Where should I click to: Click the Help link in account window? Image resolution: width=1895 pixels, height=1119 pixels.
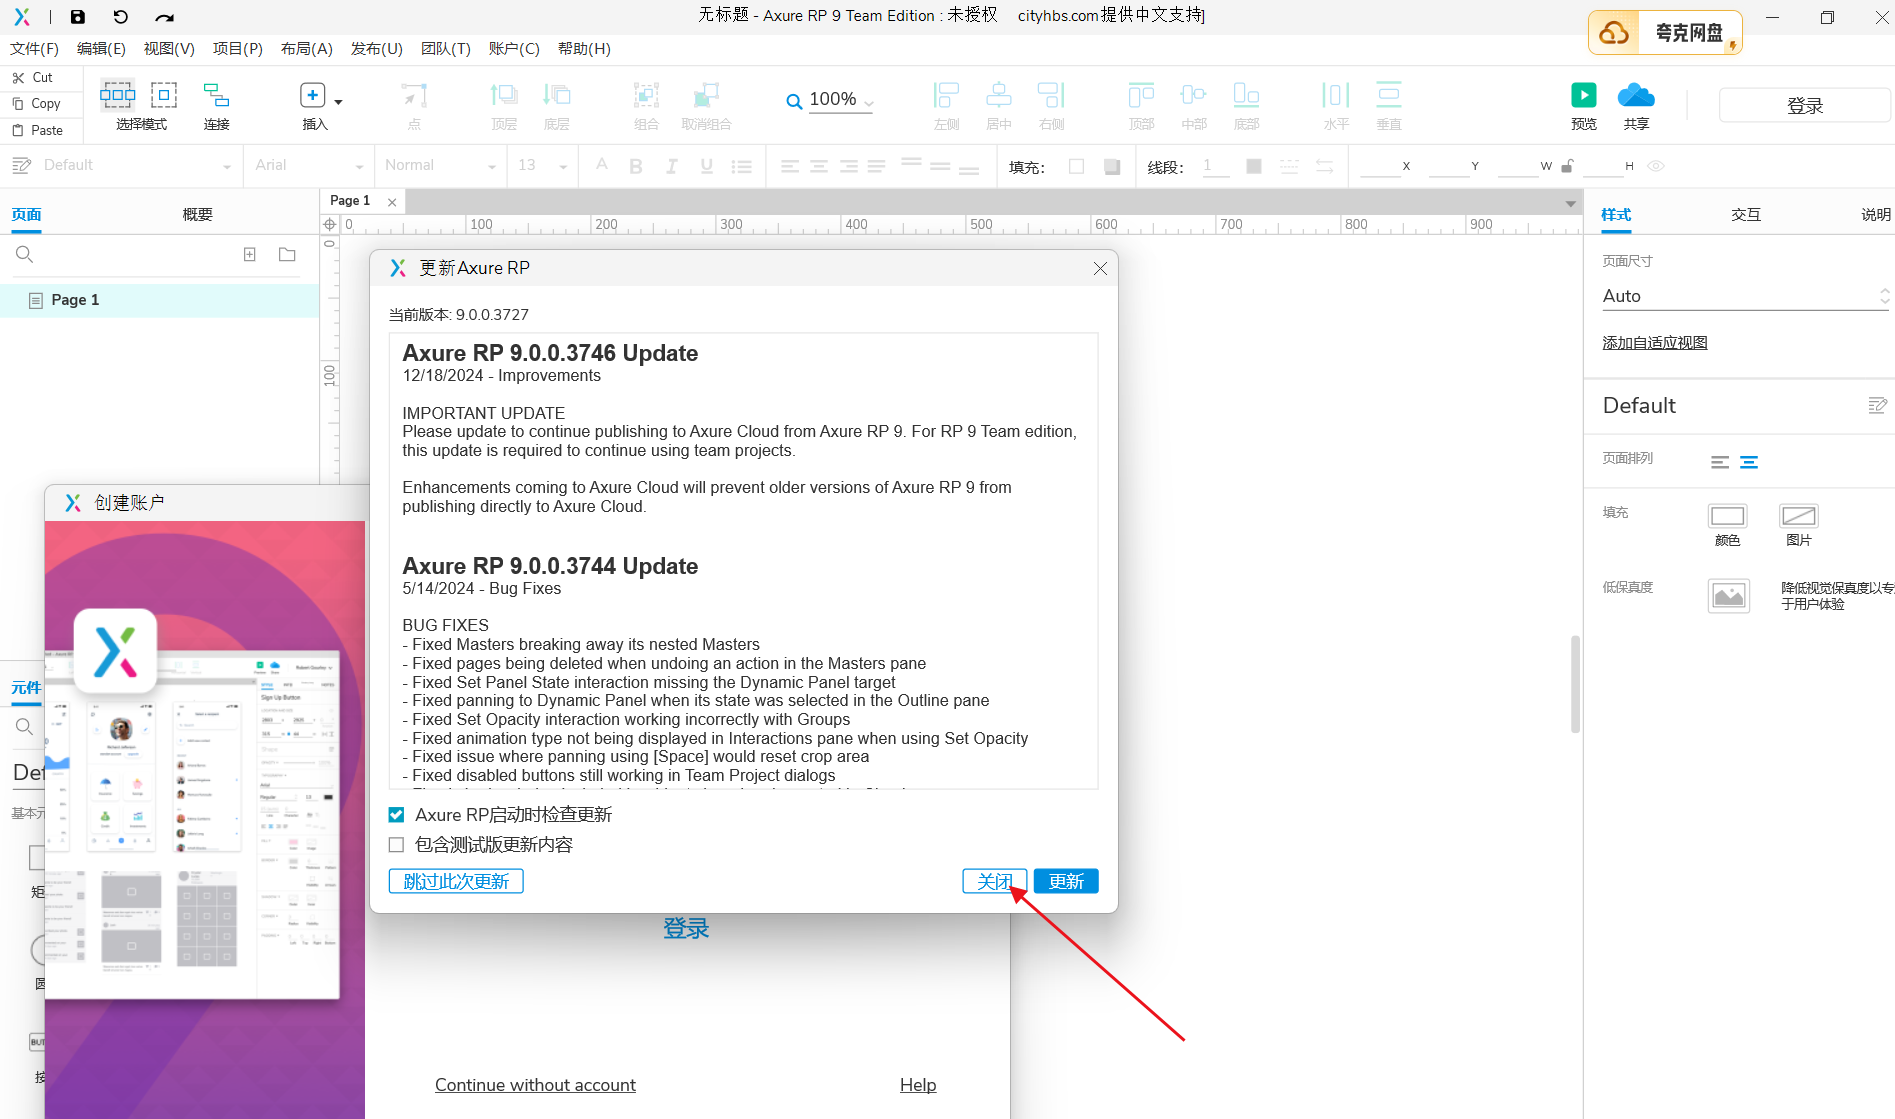coord(918,1085)
